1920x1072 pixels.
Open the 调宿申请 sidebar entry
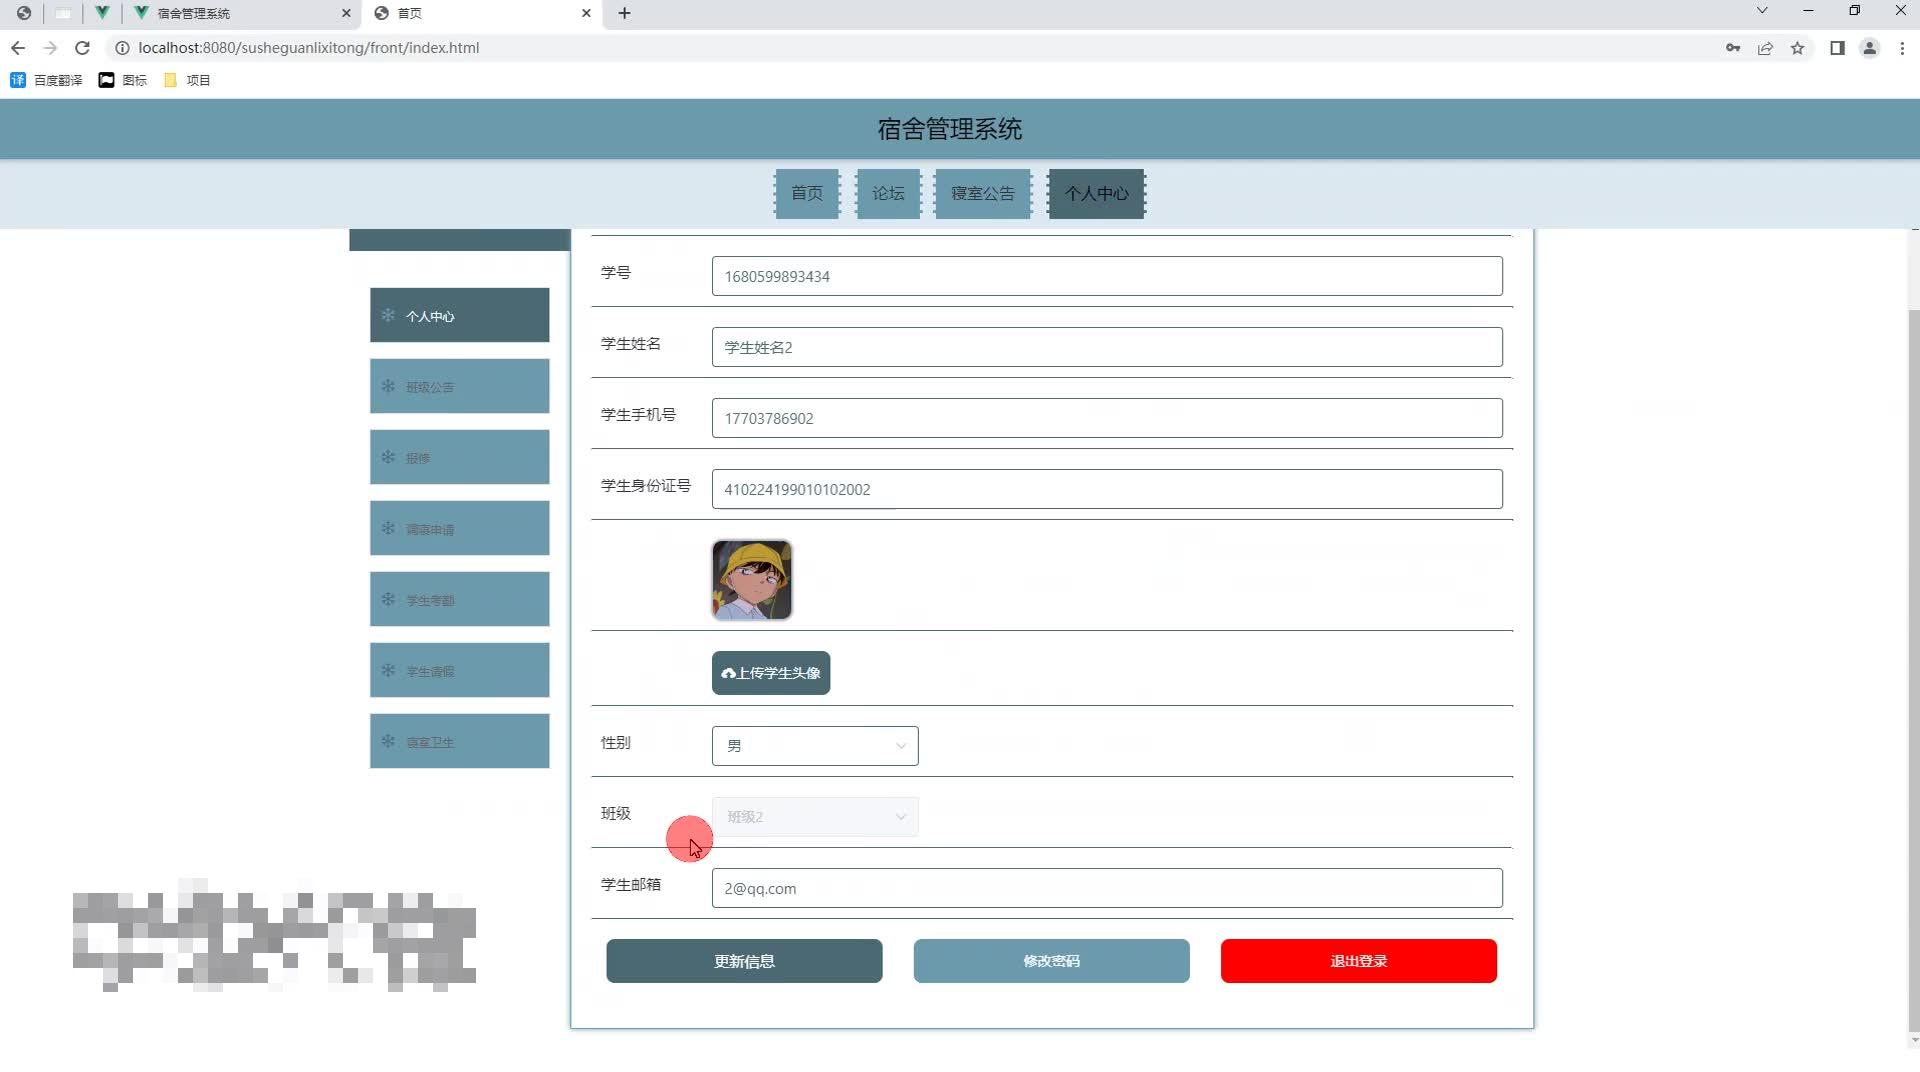[x=459, y=528]
